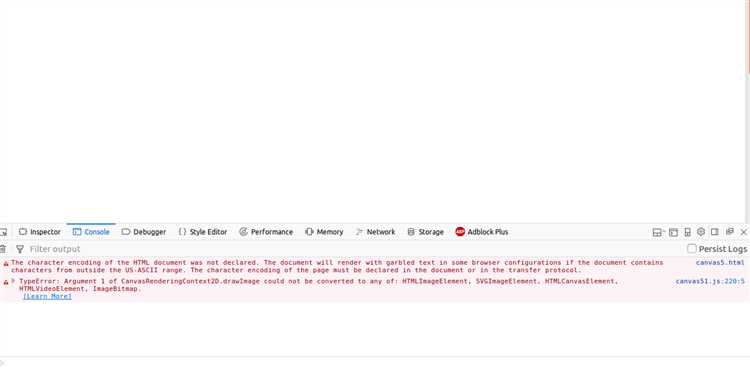Click the 'TypeError: Argument 1 of CanvasRenderingContext2D.drawImage' message
Image resolution: width=750 pixels, height=368 pixels.
319,285
